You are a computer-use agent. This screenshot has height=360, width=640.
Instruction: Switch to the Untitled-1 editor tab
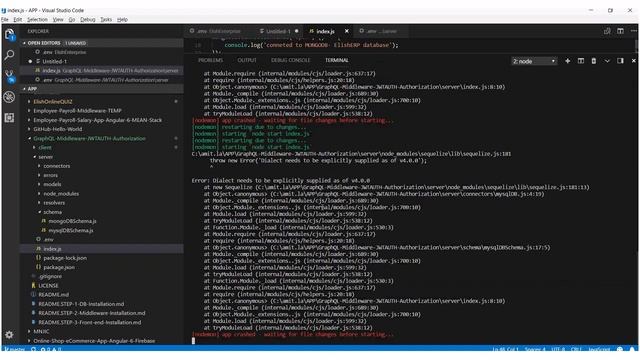click(278, 31)
